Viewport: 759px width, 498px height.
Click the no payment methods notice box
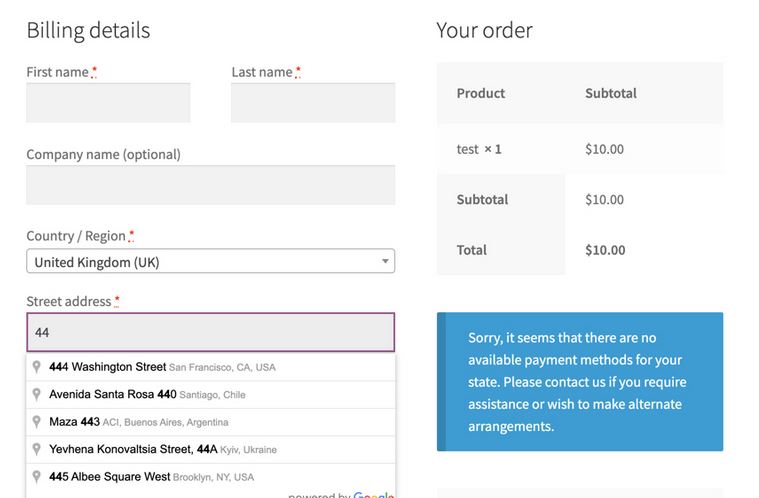click(580, 382)
